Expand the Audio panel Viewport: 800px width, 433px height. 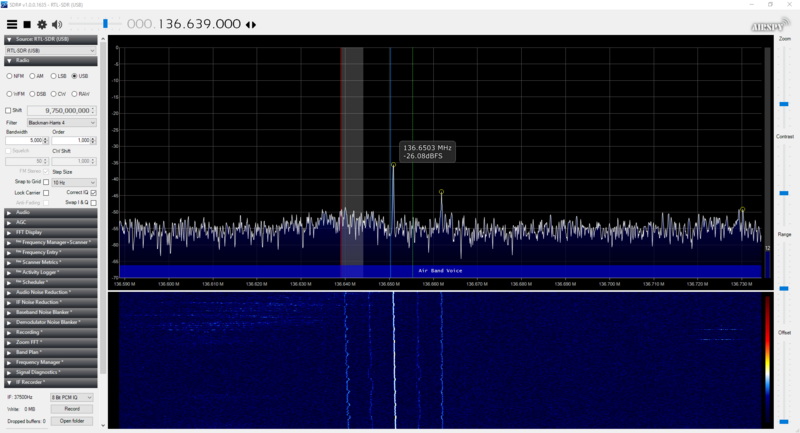50,212
